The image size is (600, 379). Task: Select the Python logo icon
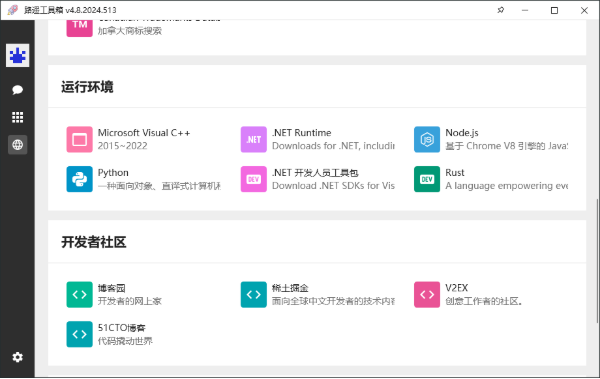click(x=80, y=179)
